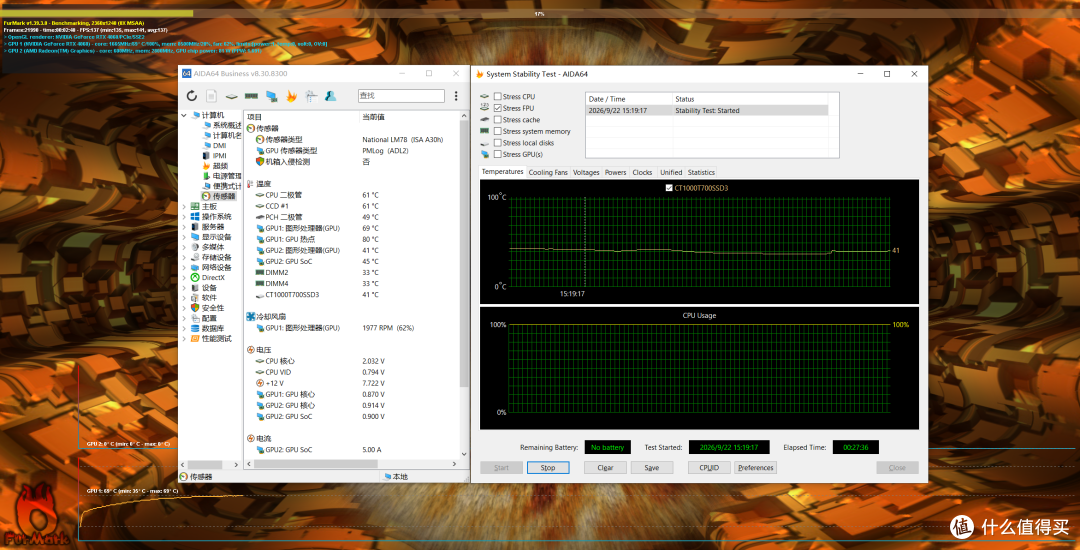Viewport: 1080px width, 550px height.
Task: Click the CPU chip icon in AIDA64 toolbar
Action: (233, 96)
